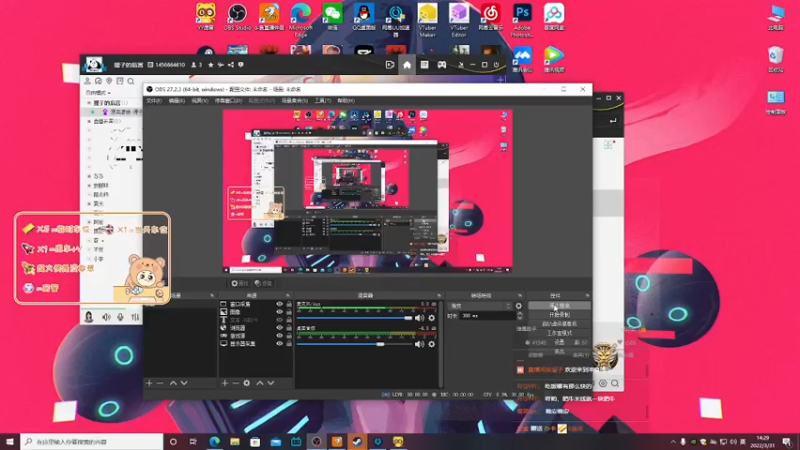Viewport: 800px width, 450px height.
Task: Click the Start Virtual Camera button
Action: [559, 324]
